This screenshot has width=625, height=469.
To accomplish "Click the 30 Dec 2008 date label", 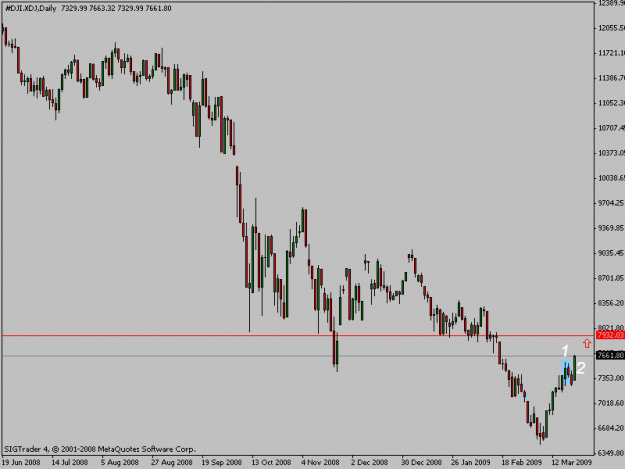I will click(421, 462).
